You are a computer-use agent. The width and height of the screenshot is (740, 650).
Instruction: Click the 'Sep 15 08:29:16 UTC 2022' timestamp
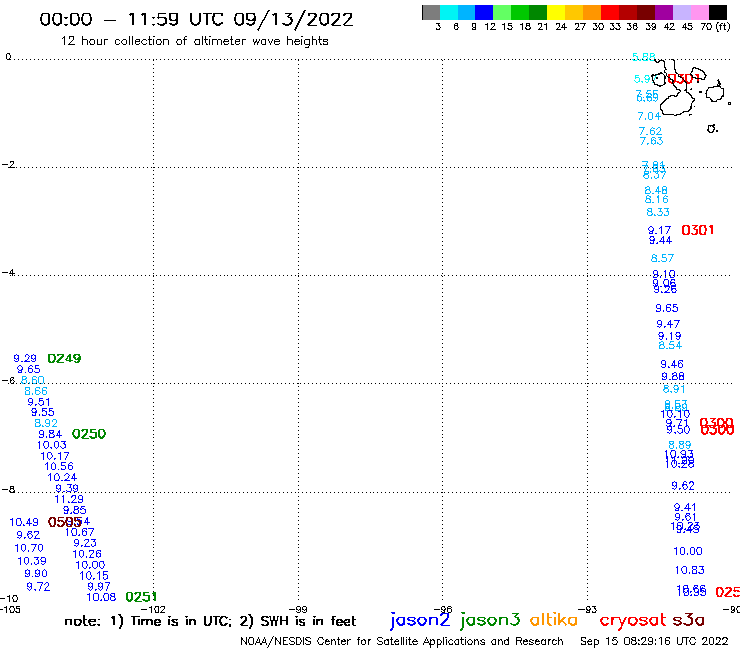tap(654, 641)
